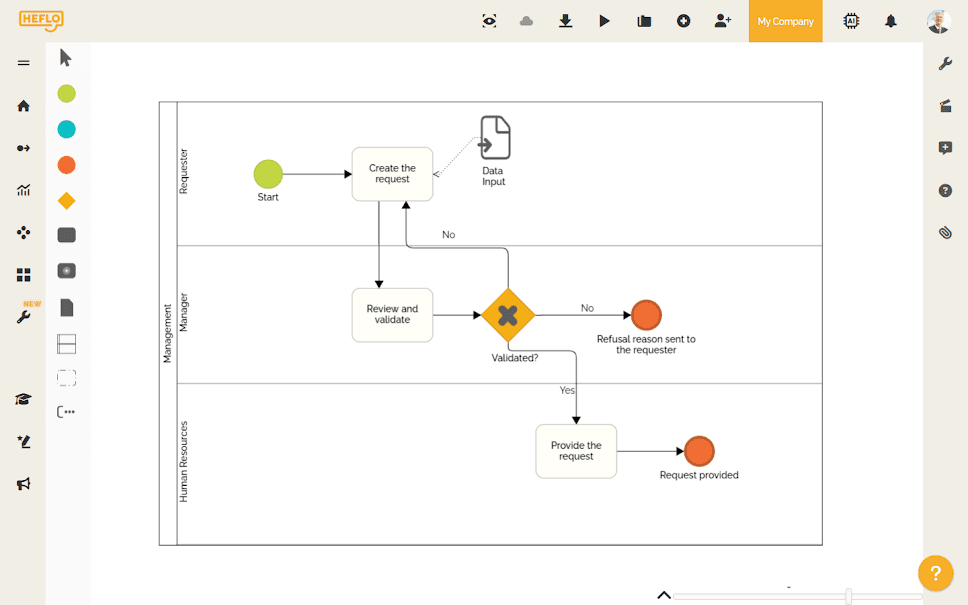Select the Task shape tool in the palette
Screen dimensions: 968x605
coord(66,234)
